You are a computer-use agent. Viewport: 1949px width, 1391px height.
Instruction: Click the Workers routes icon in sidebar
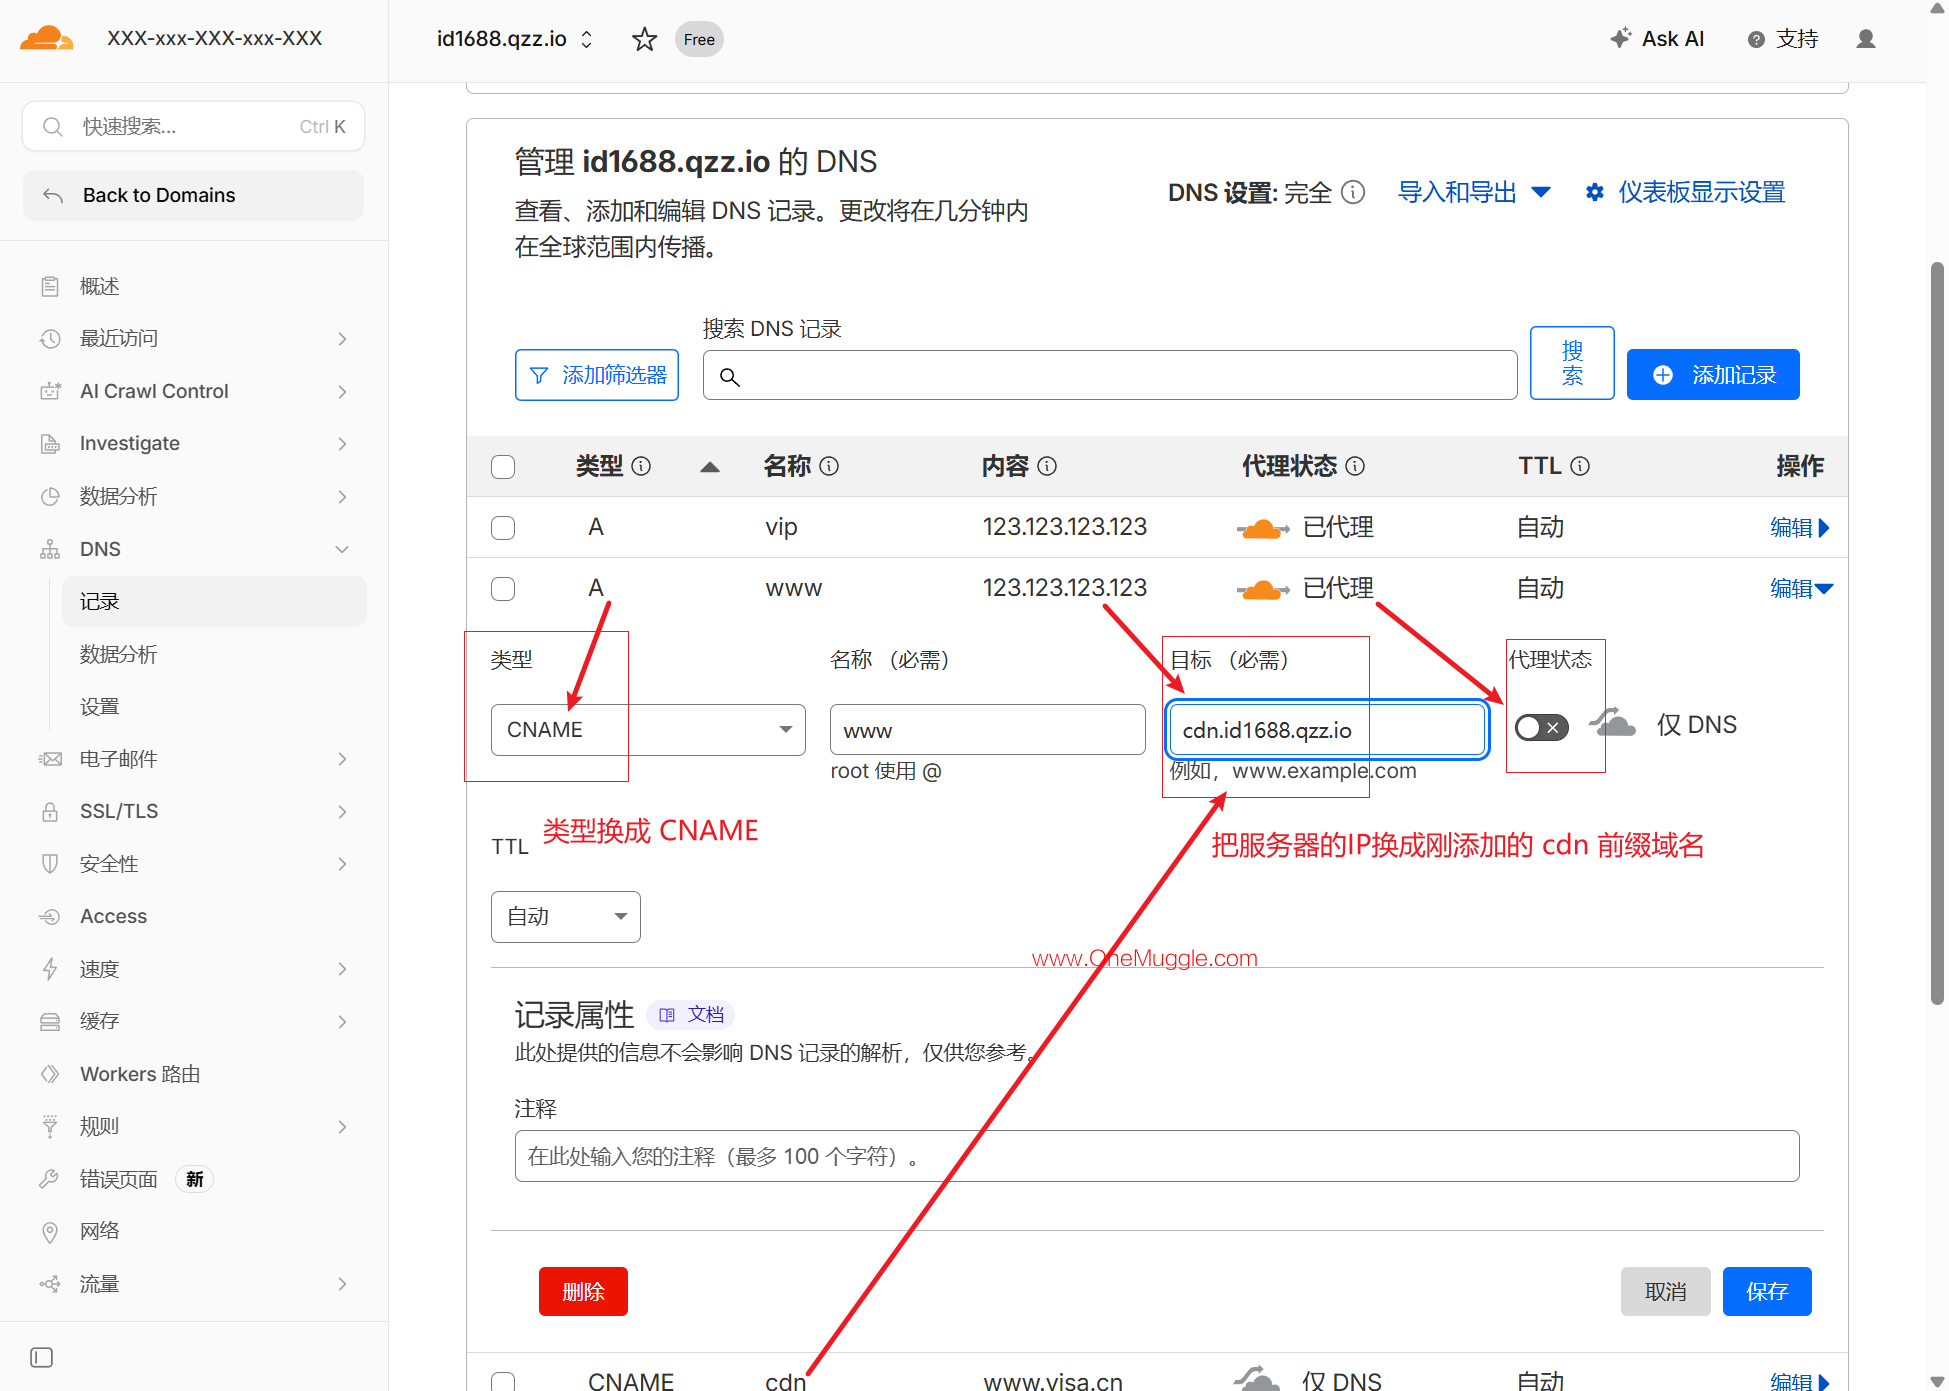[50, 1074]
